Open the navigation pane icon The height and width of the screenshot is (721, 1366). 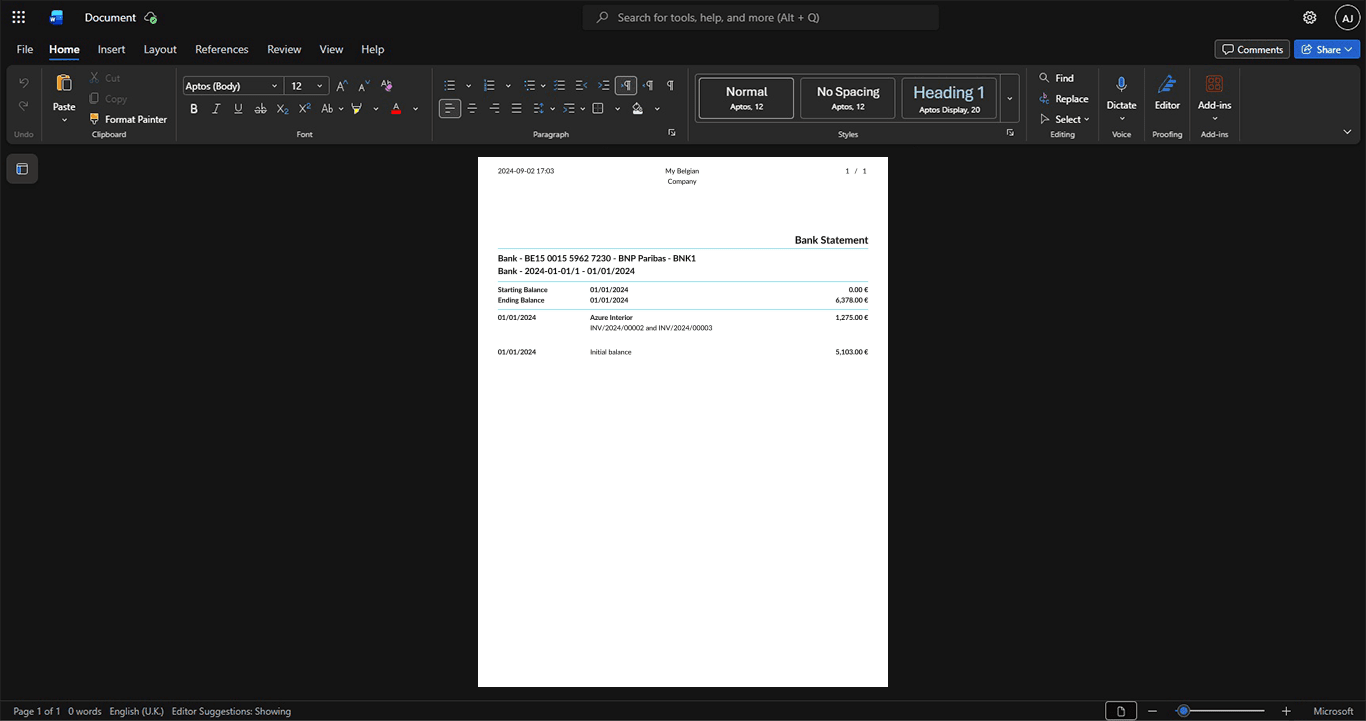22,169
